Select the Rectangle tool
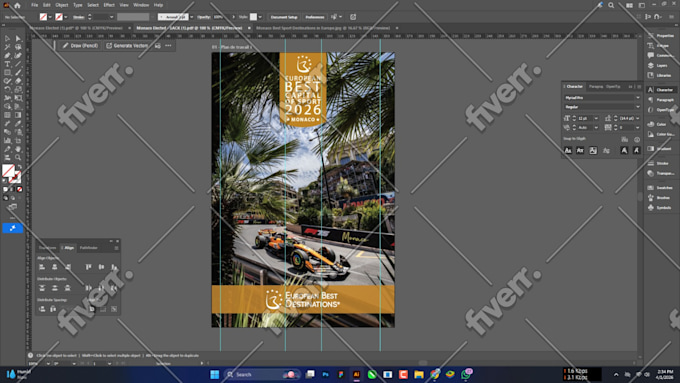 pyautogui.click(x=7, y=72)
